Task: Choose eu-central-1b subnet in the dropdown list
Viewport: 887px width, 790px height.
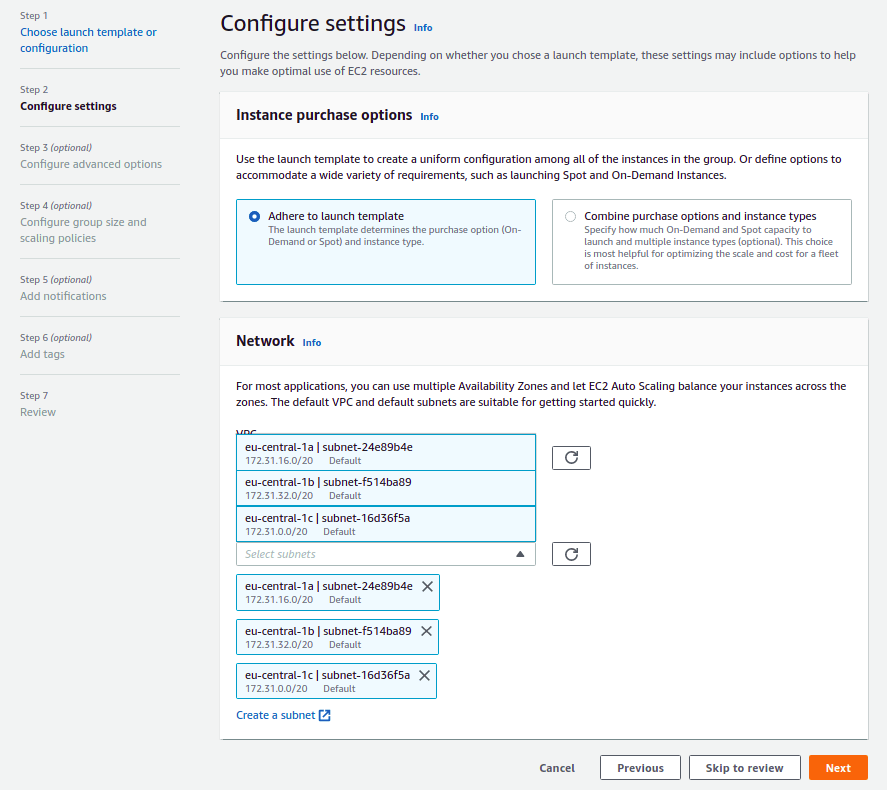Action: 385,488
